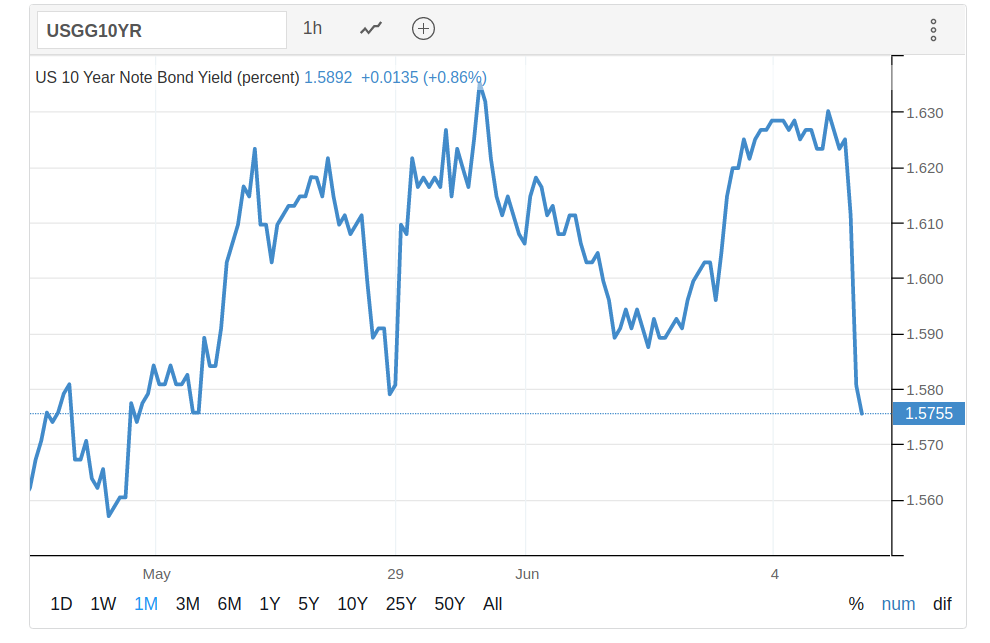Click the 1.590 axis label
Viewport: 990px width, 643px height.
click(925, 334)
